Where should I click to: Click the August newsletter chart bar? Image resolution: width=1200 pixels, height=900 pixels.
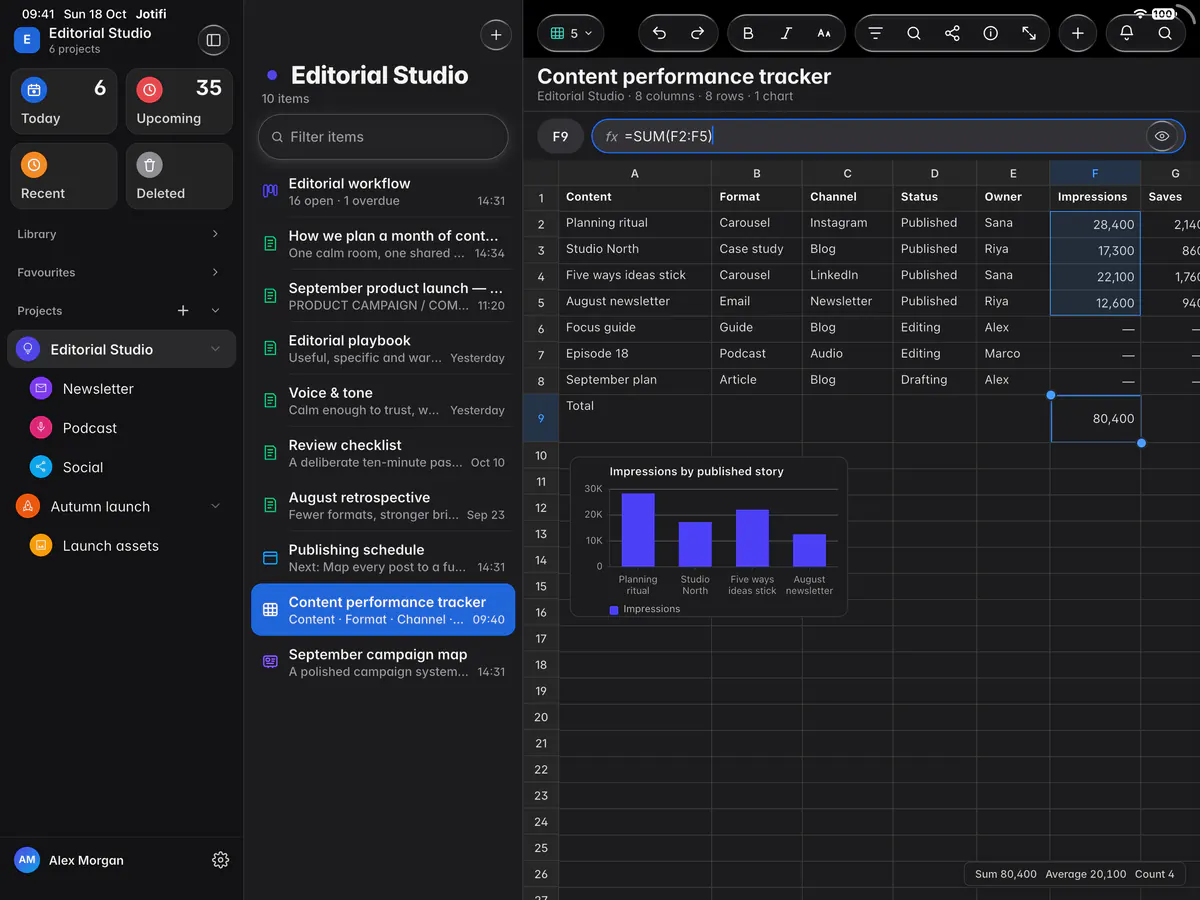[x=809, y=550]
